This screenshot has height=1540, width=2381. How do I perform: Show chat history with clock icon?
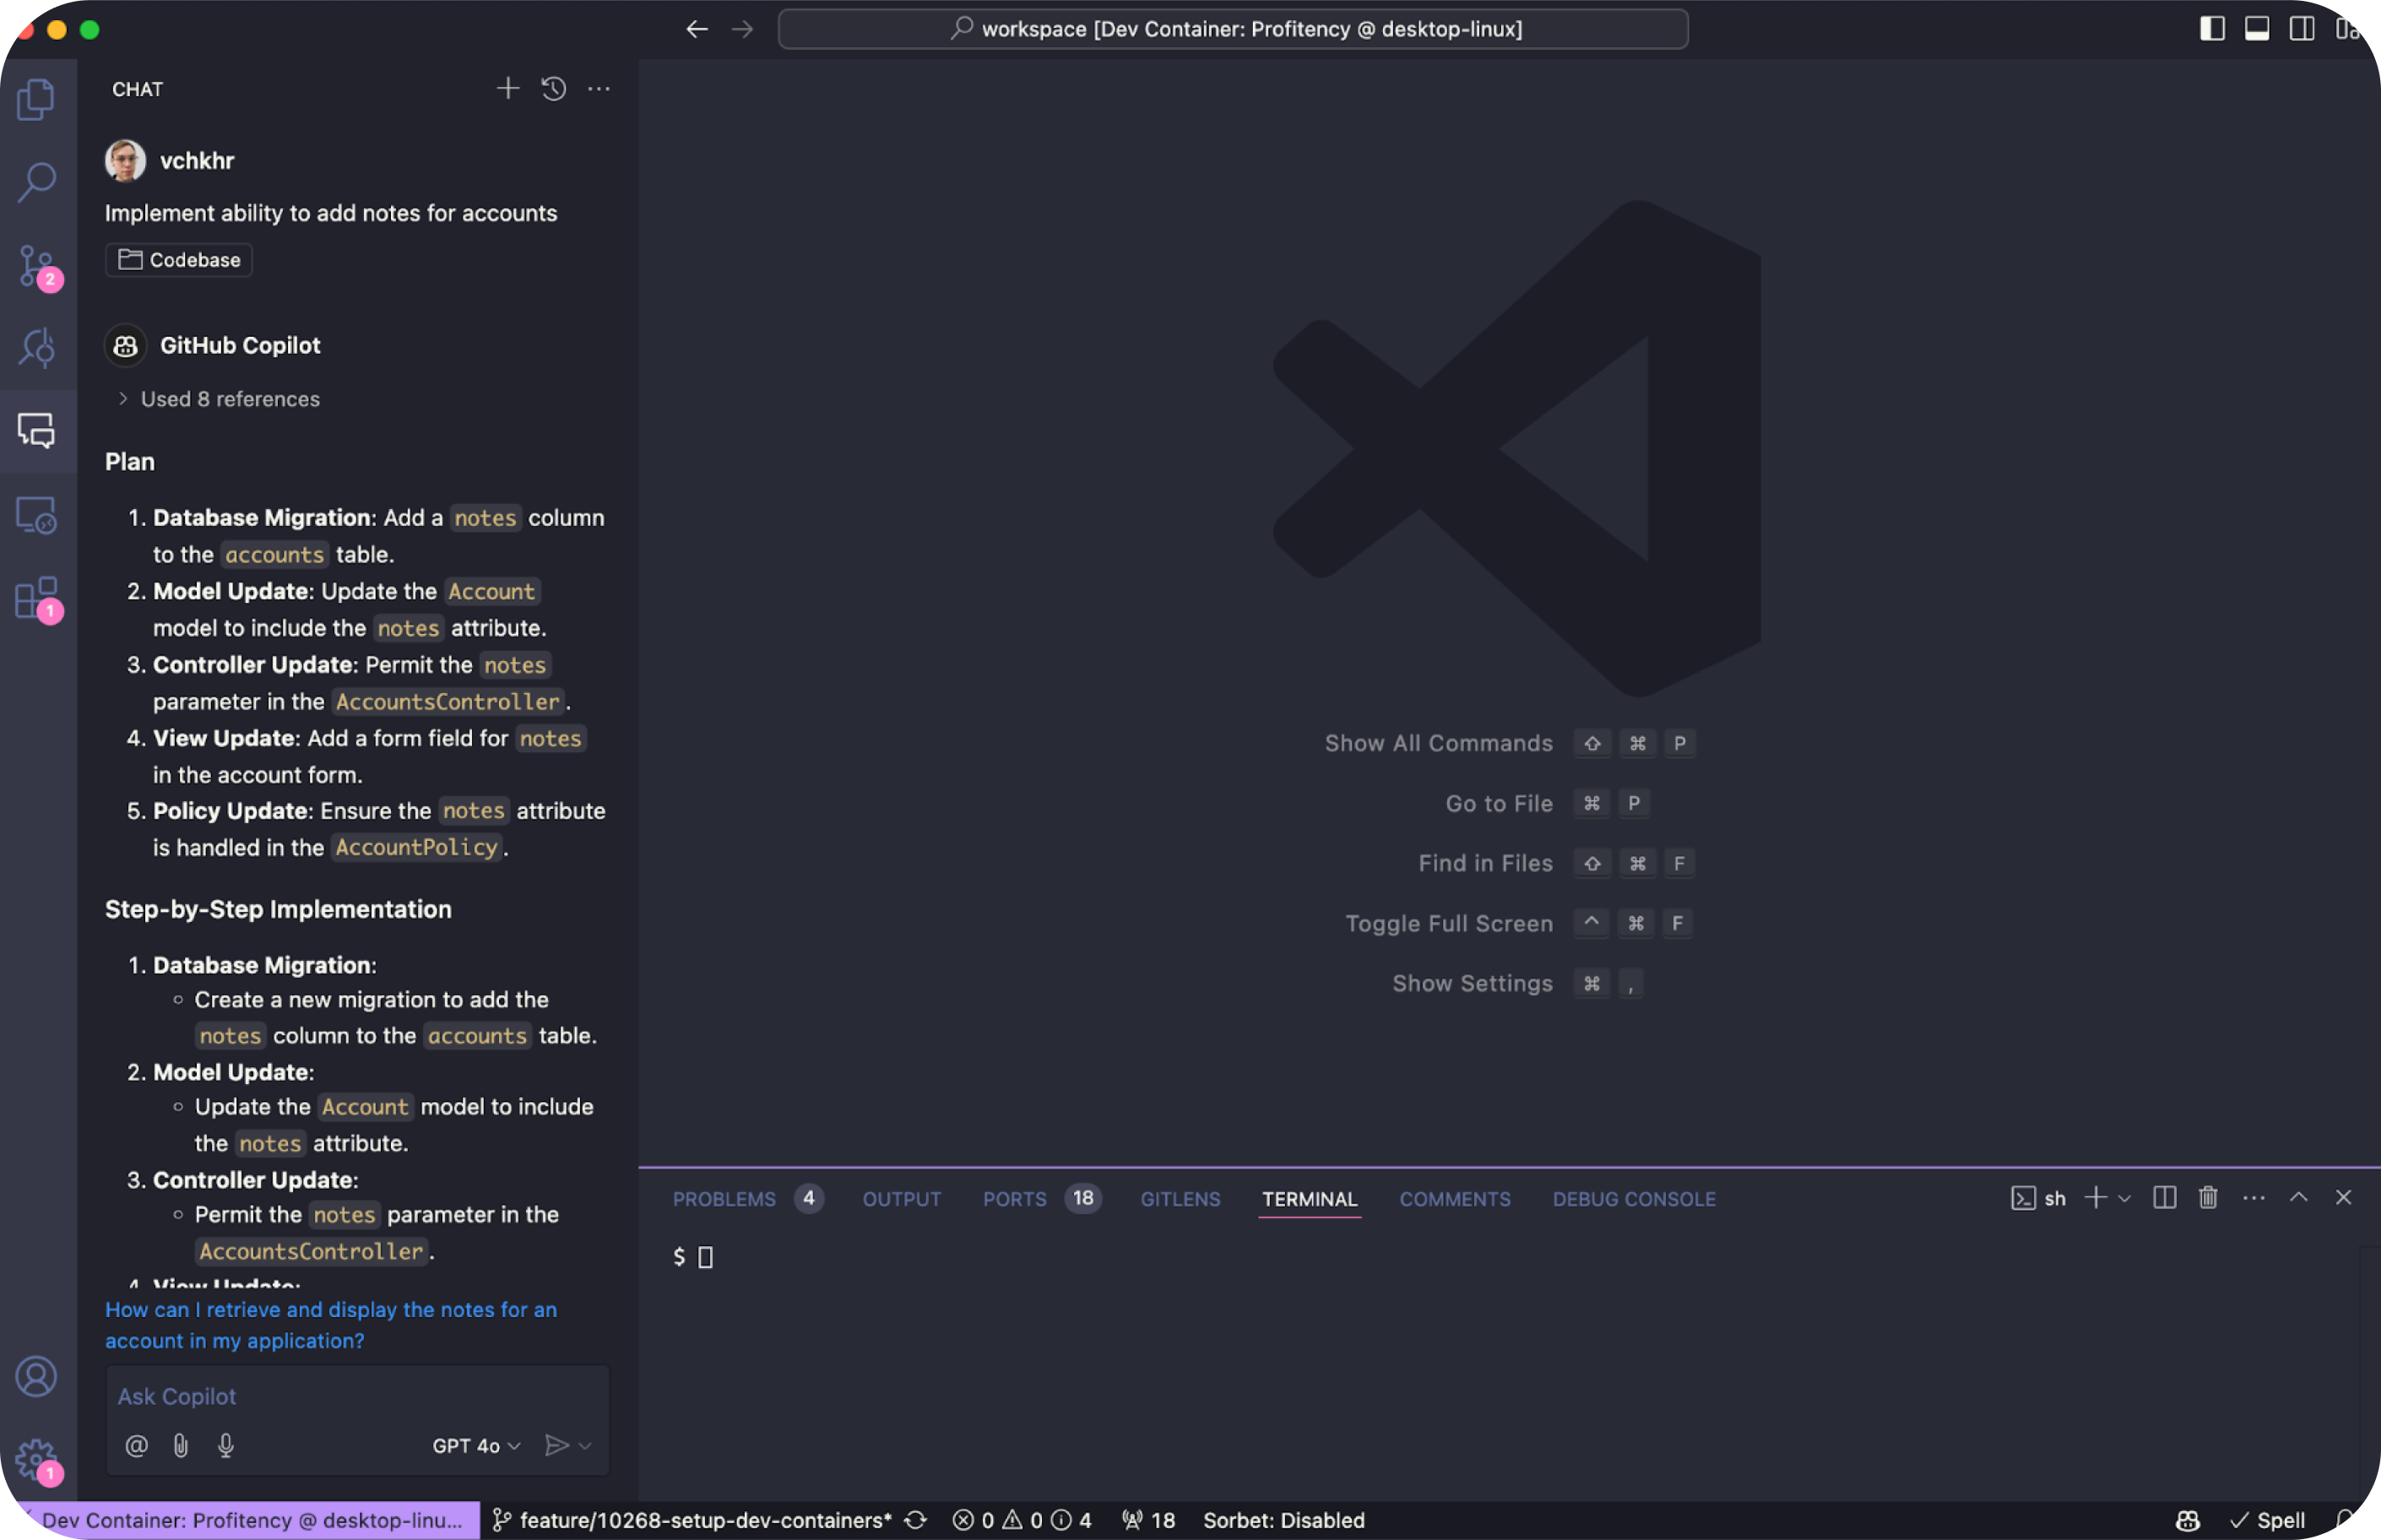tap(553, 89)
